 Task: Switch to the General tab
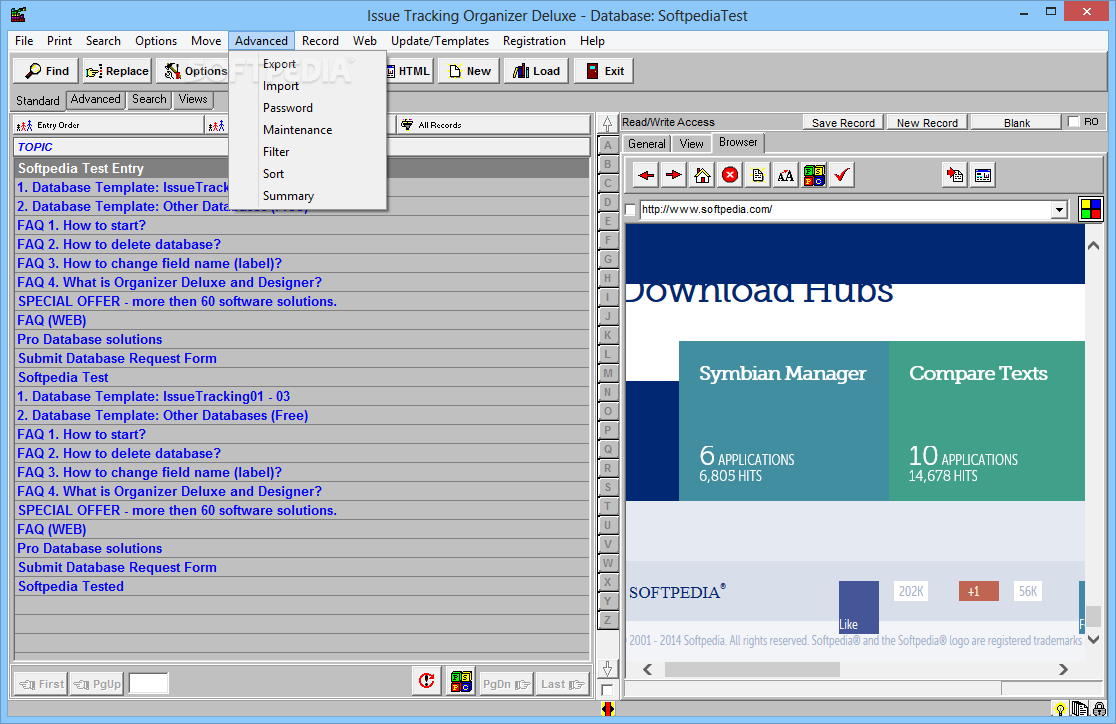click(646, 144)
